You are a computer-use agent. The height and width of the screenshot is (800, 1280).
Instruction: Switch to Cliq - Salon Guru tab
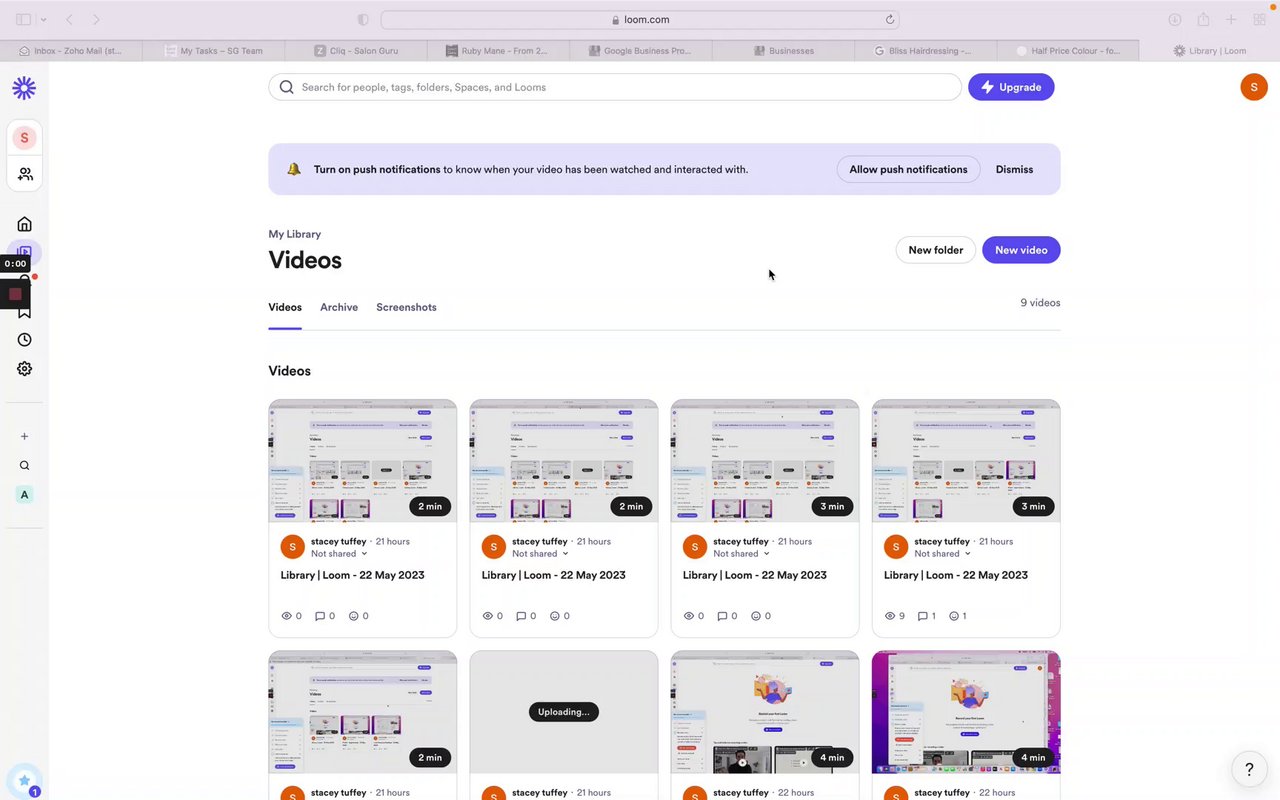tap(356, 51)
